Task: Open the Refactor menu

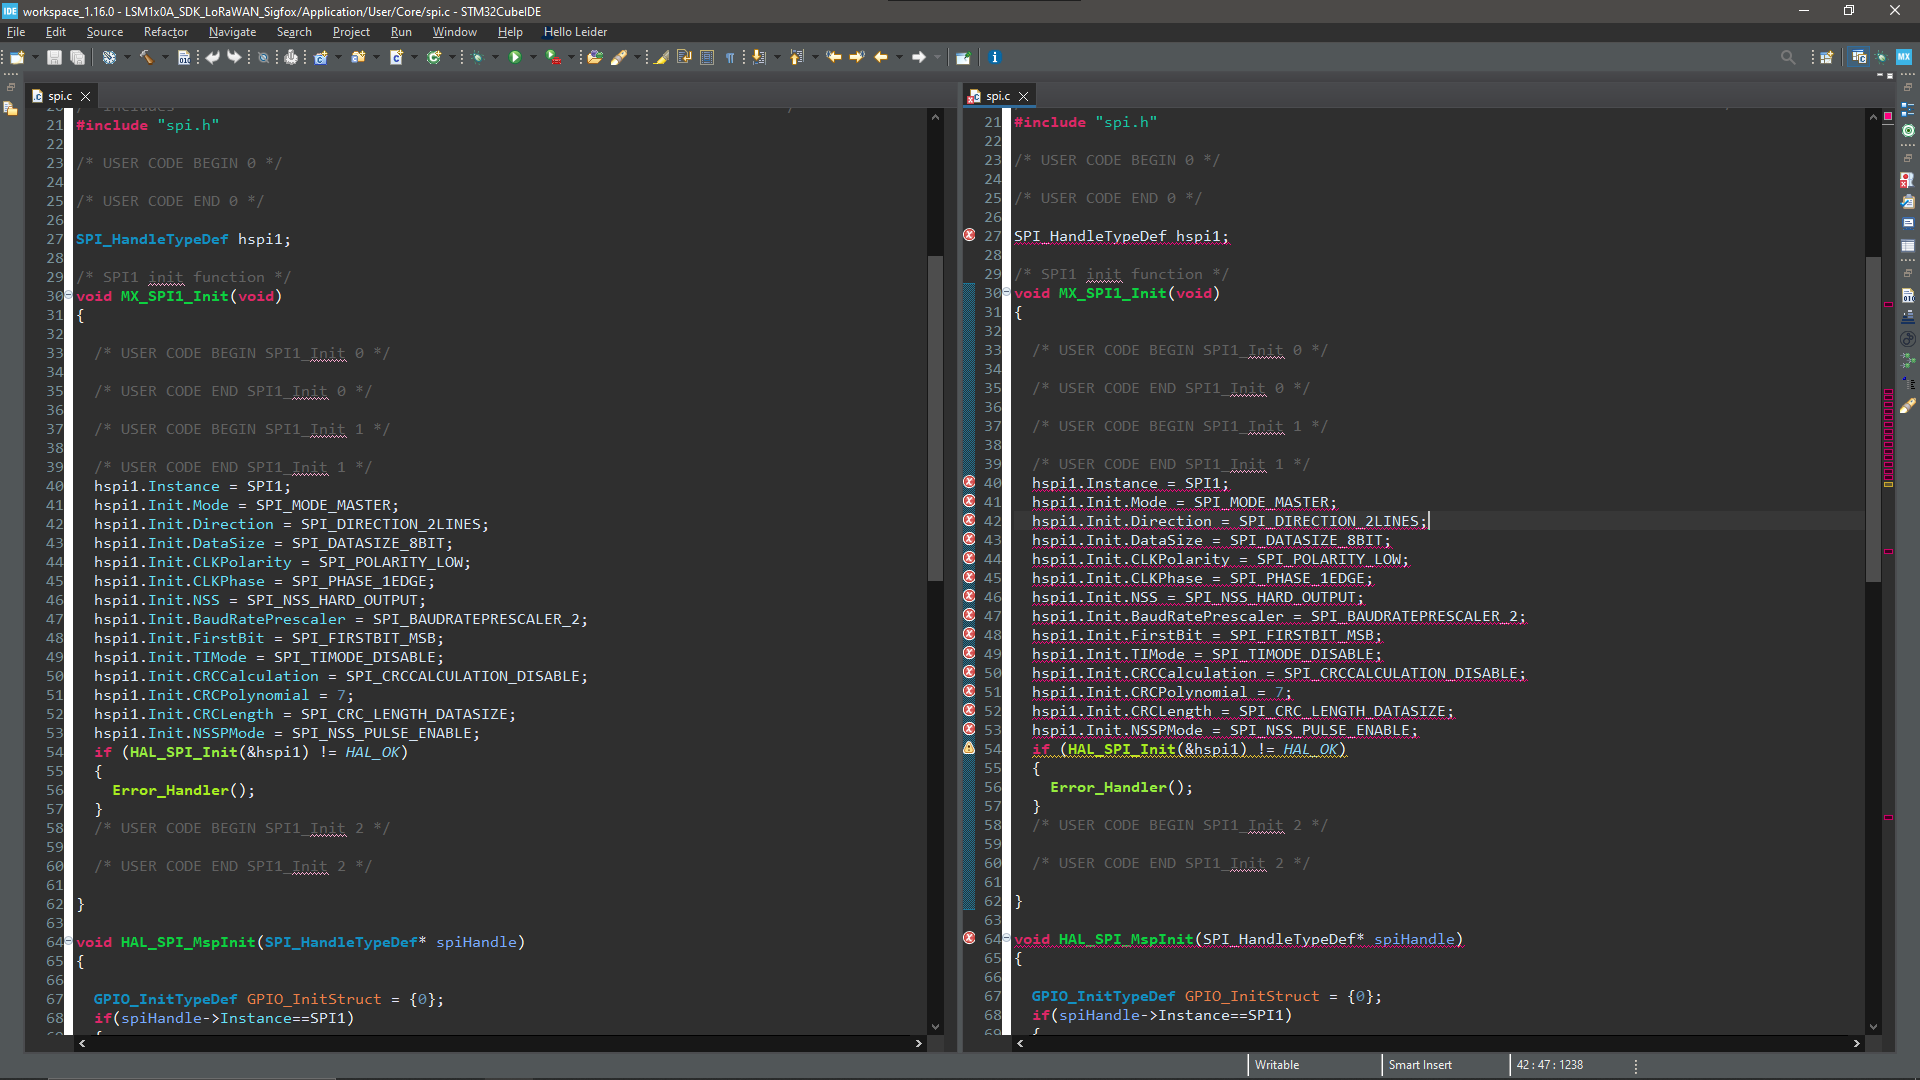Action: [166, 32]
